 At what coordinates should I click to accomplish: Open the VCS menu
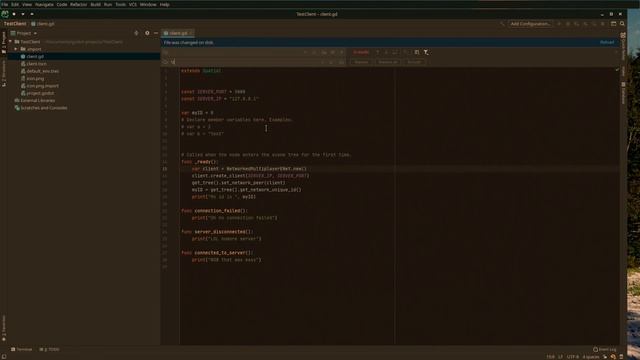pos(133,4)
